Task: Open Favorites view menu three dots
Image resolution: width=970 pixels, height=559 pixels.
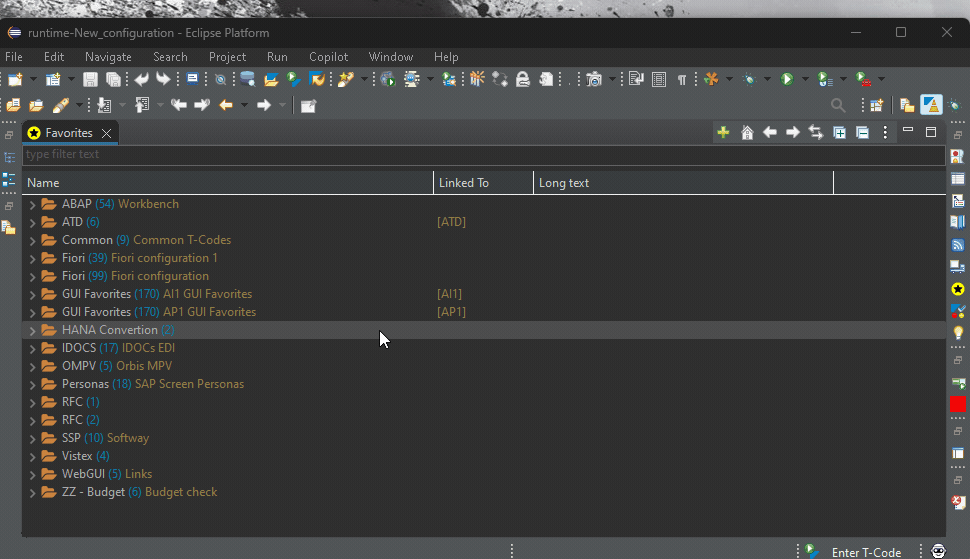Action: tap(885, 132)
